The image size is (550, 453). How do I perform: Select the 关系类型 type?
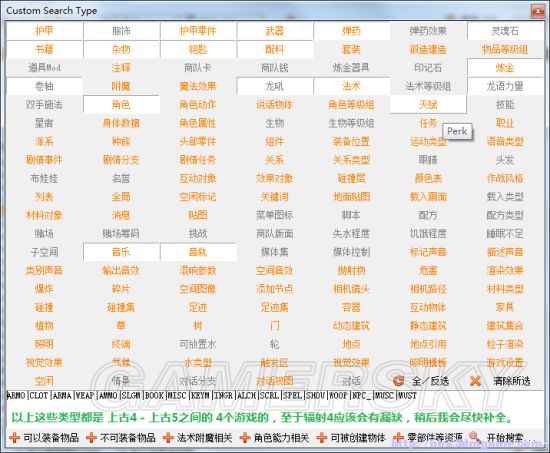tap(351, 160)
